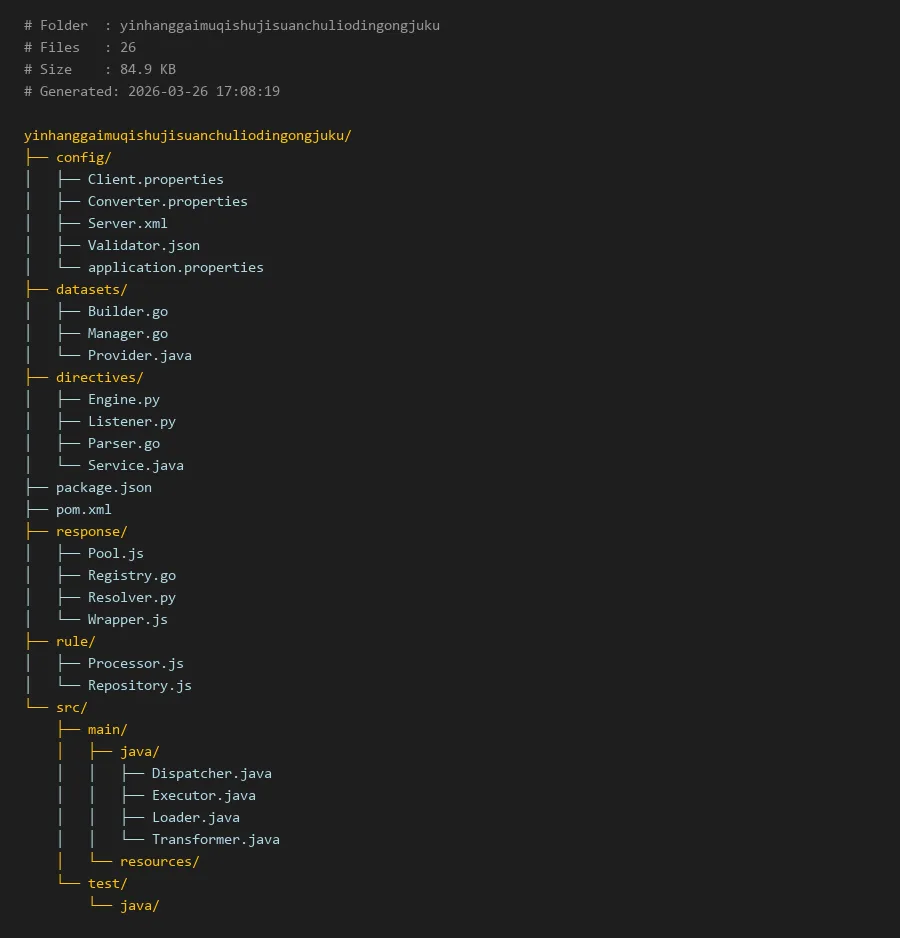Select Registry.go in response
900x938 pixels.
[x=131, y=575]
